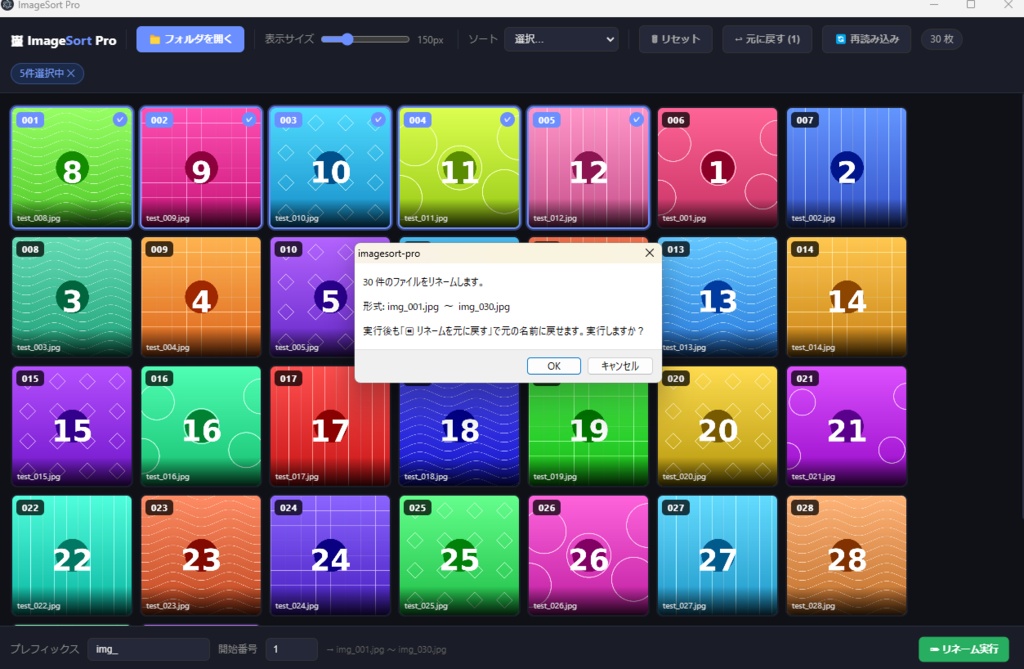Select thumbnail test_001.jpg
The height and width of the screenshot is (669, 1024).
click(x=717, y=167)
